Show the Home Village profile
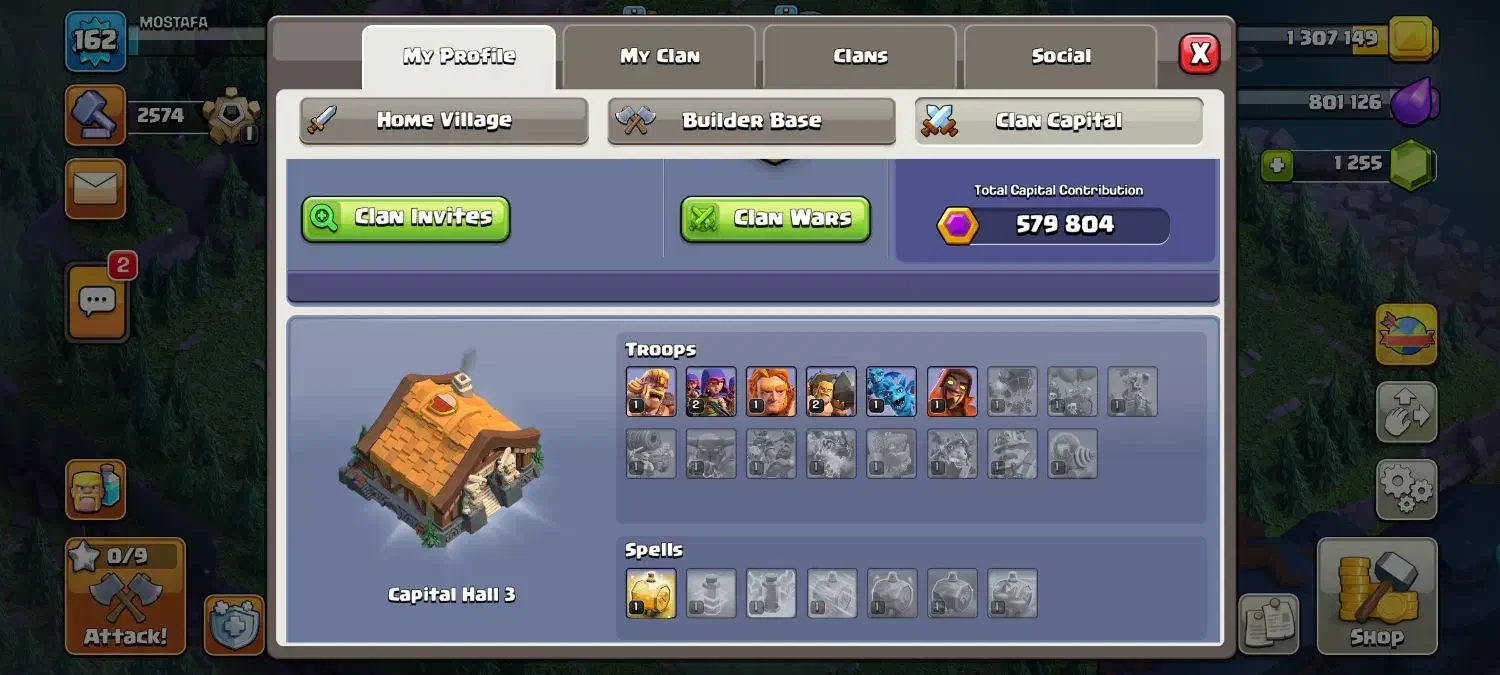1500x675 pixels. click(444, 121)
